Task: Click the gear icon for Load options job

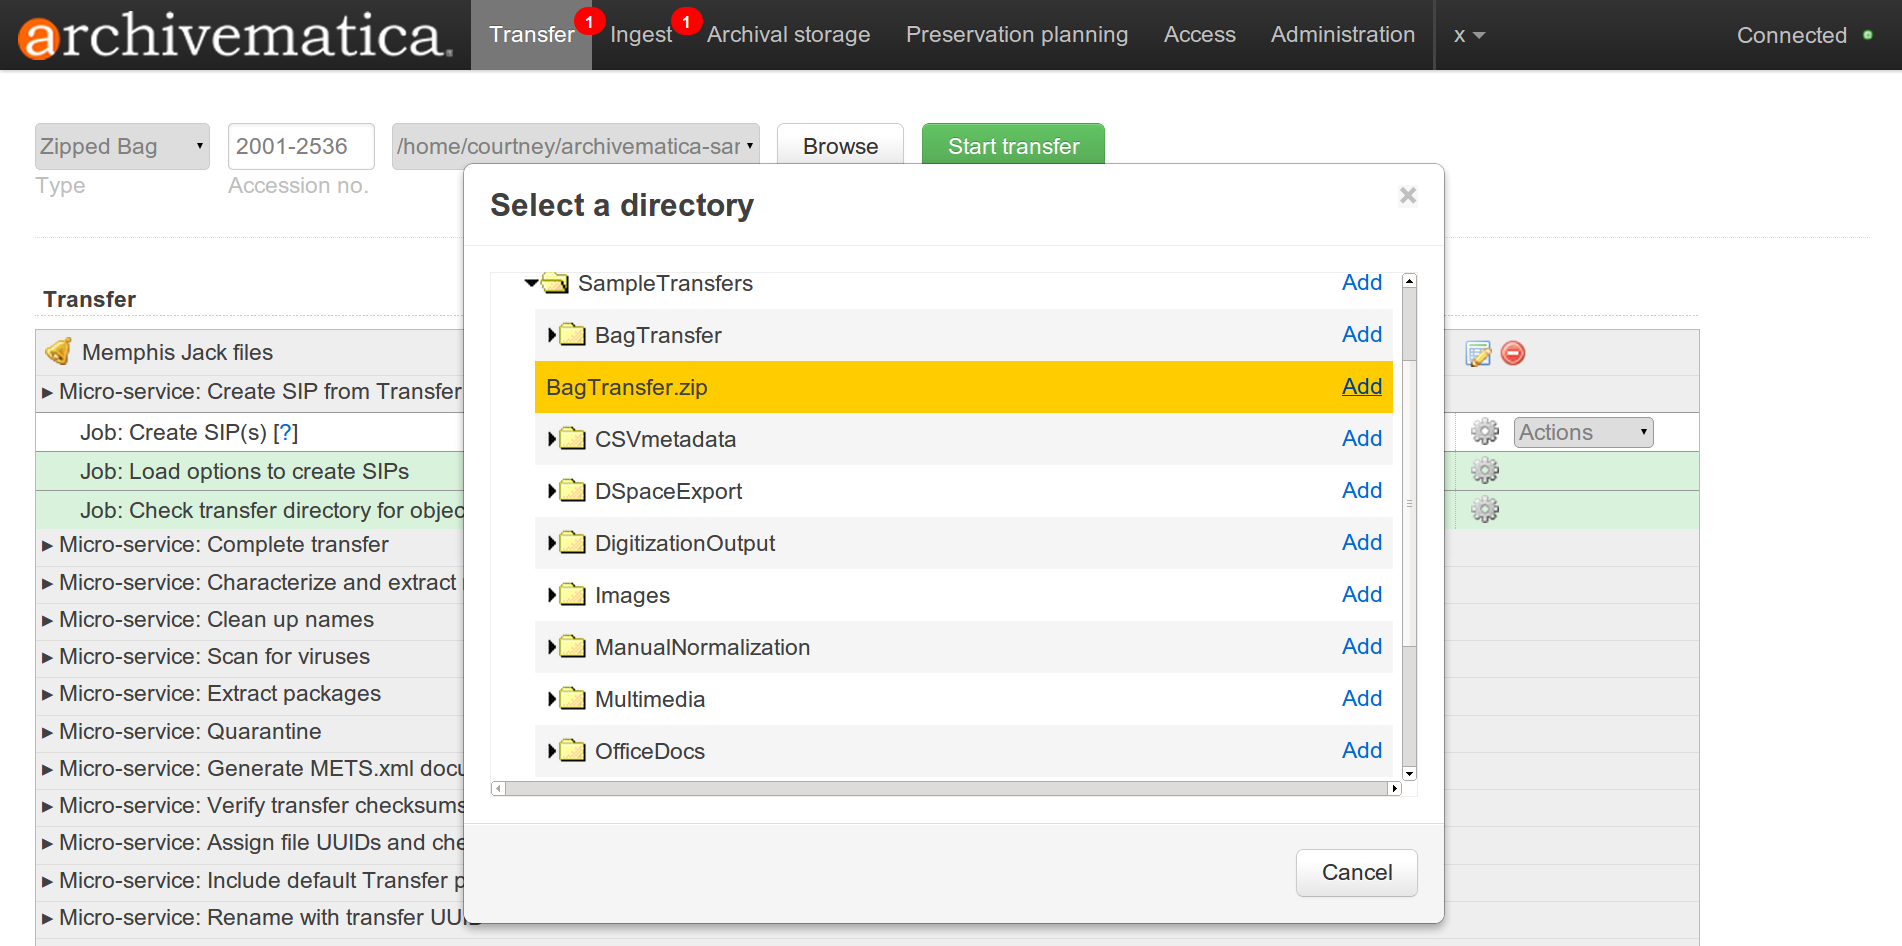Action: [1484, 471]
